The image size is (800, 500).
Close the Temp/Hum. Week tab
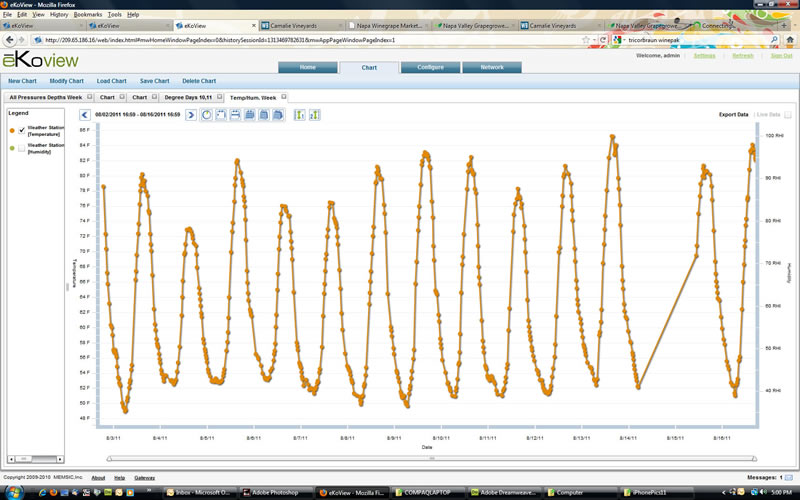tap(283, 97)
